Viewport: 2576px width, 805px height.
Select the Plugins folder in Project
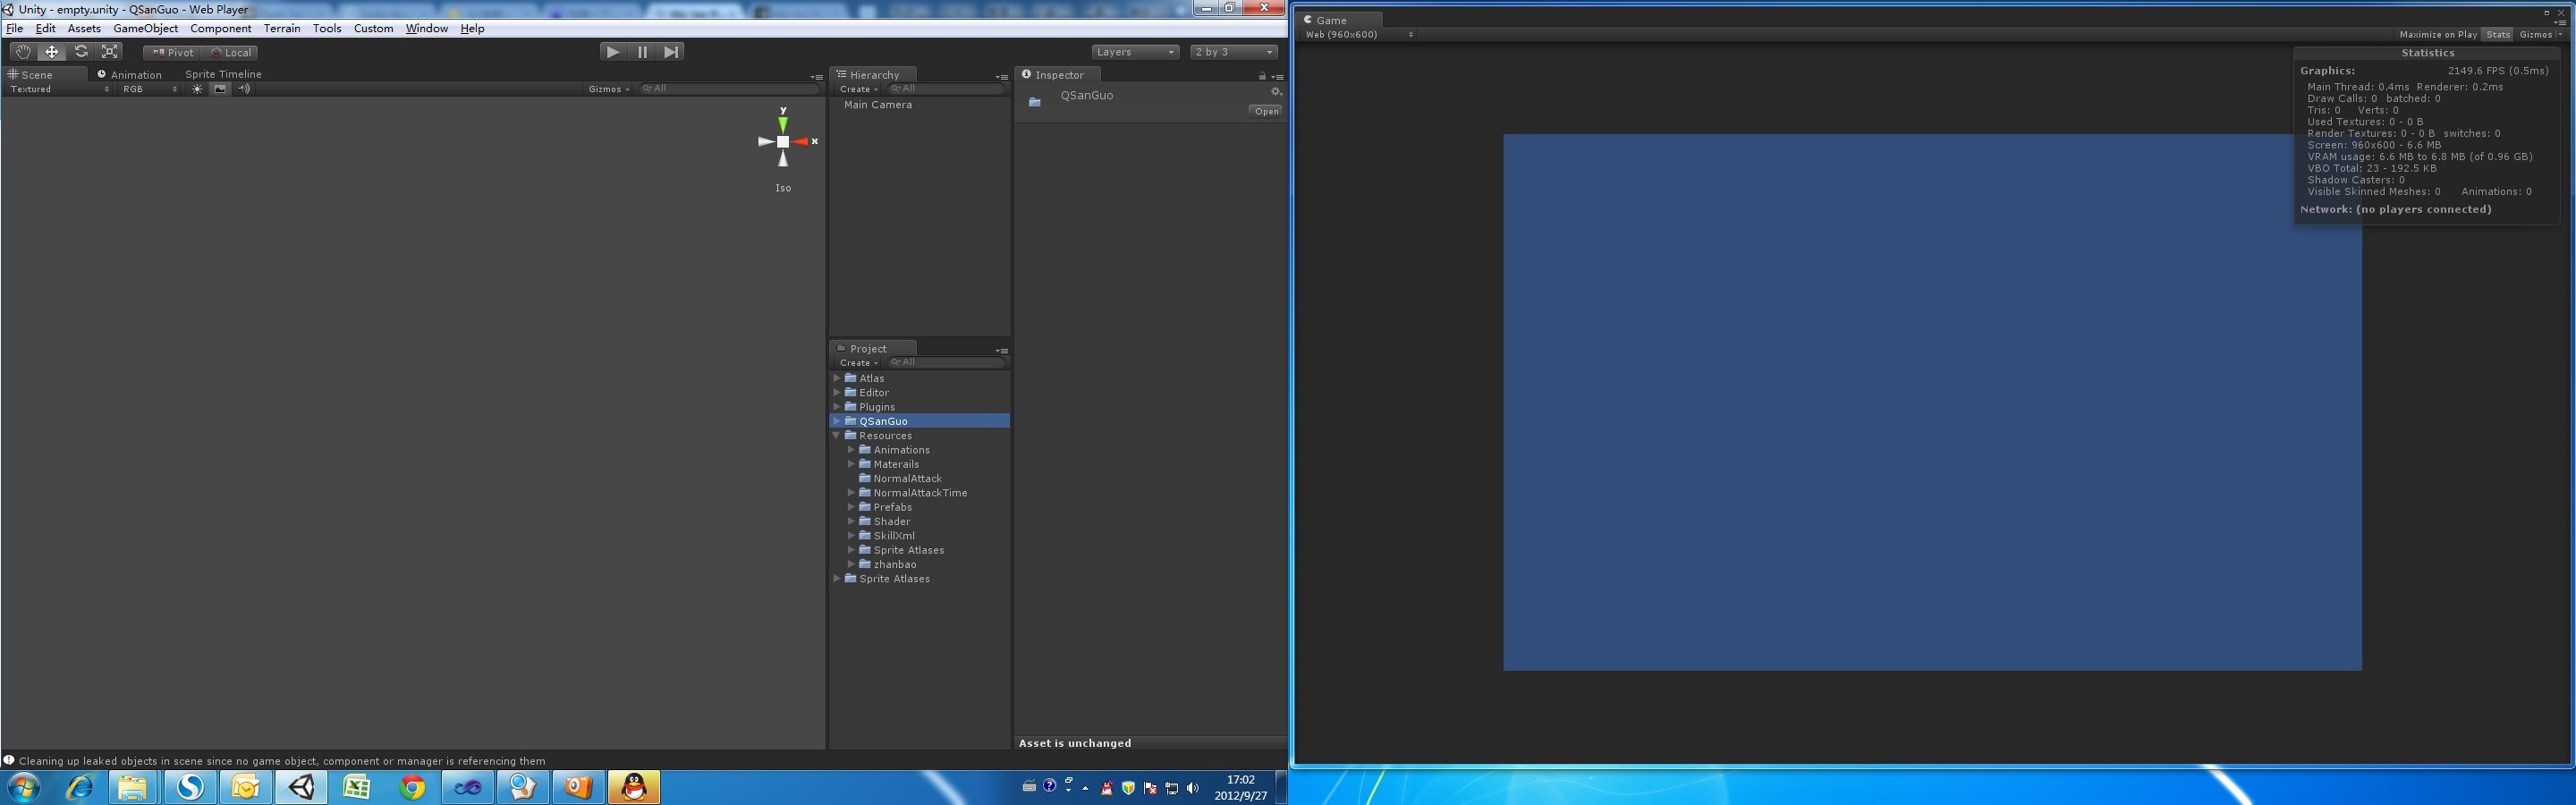(876, 407)
